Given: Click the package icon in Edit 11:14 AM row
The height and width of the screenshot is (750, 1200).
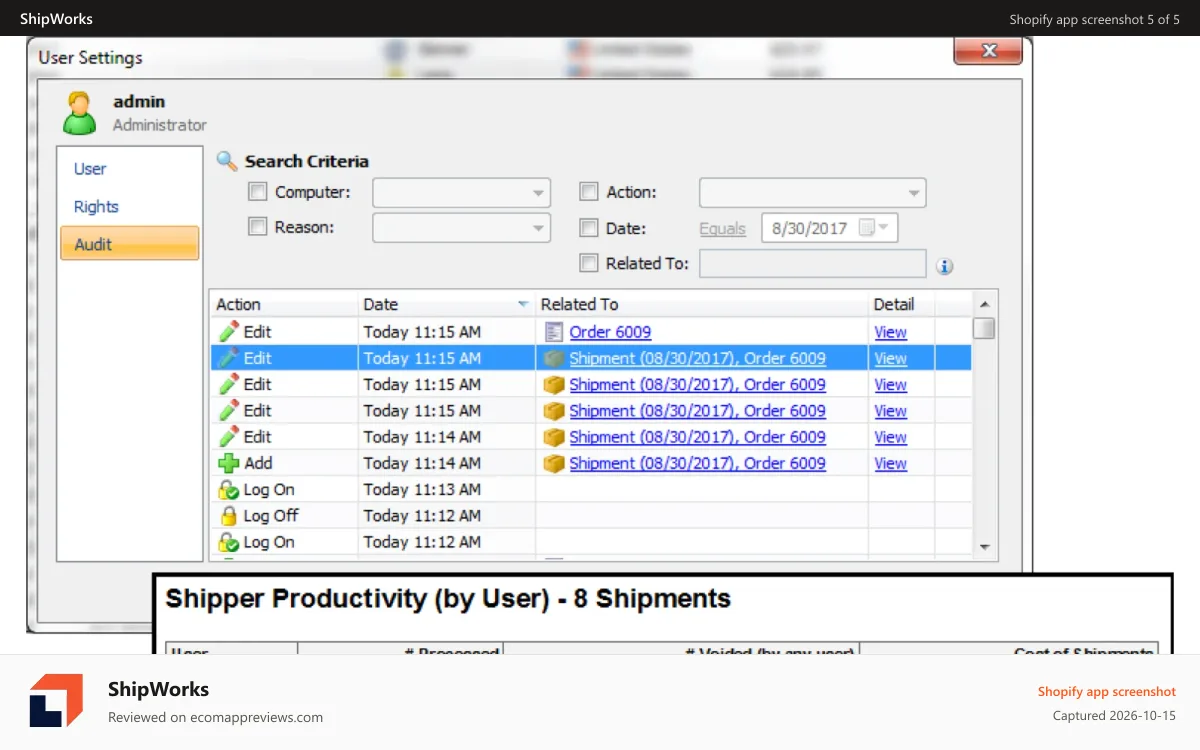Looking at the screenshot, I should (x=554, y=437).
